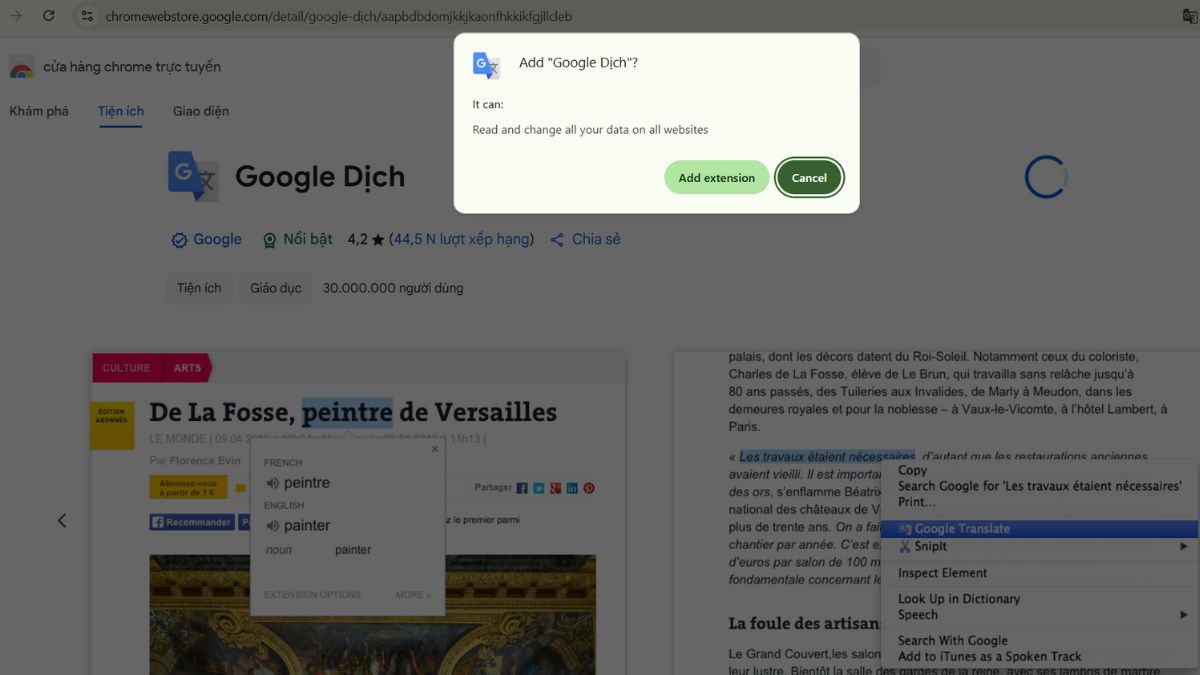The image size is (1200, 675).
Task: Click Facebook share icon beside Partager
Action: 522,488
